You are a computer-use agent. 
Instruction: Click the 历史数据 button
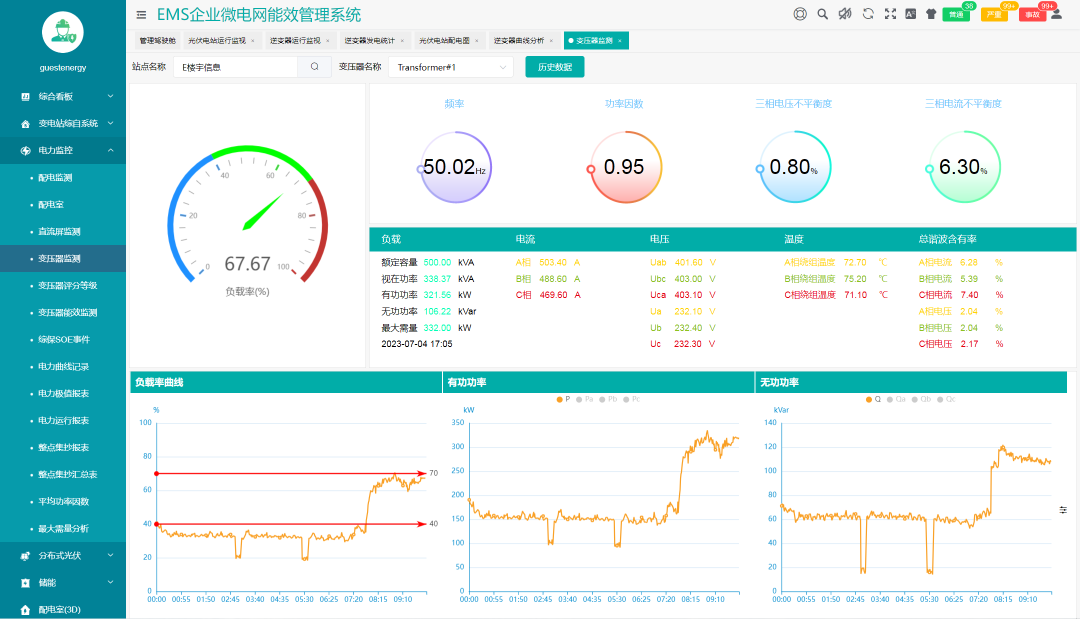coord(554,67)
